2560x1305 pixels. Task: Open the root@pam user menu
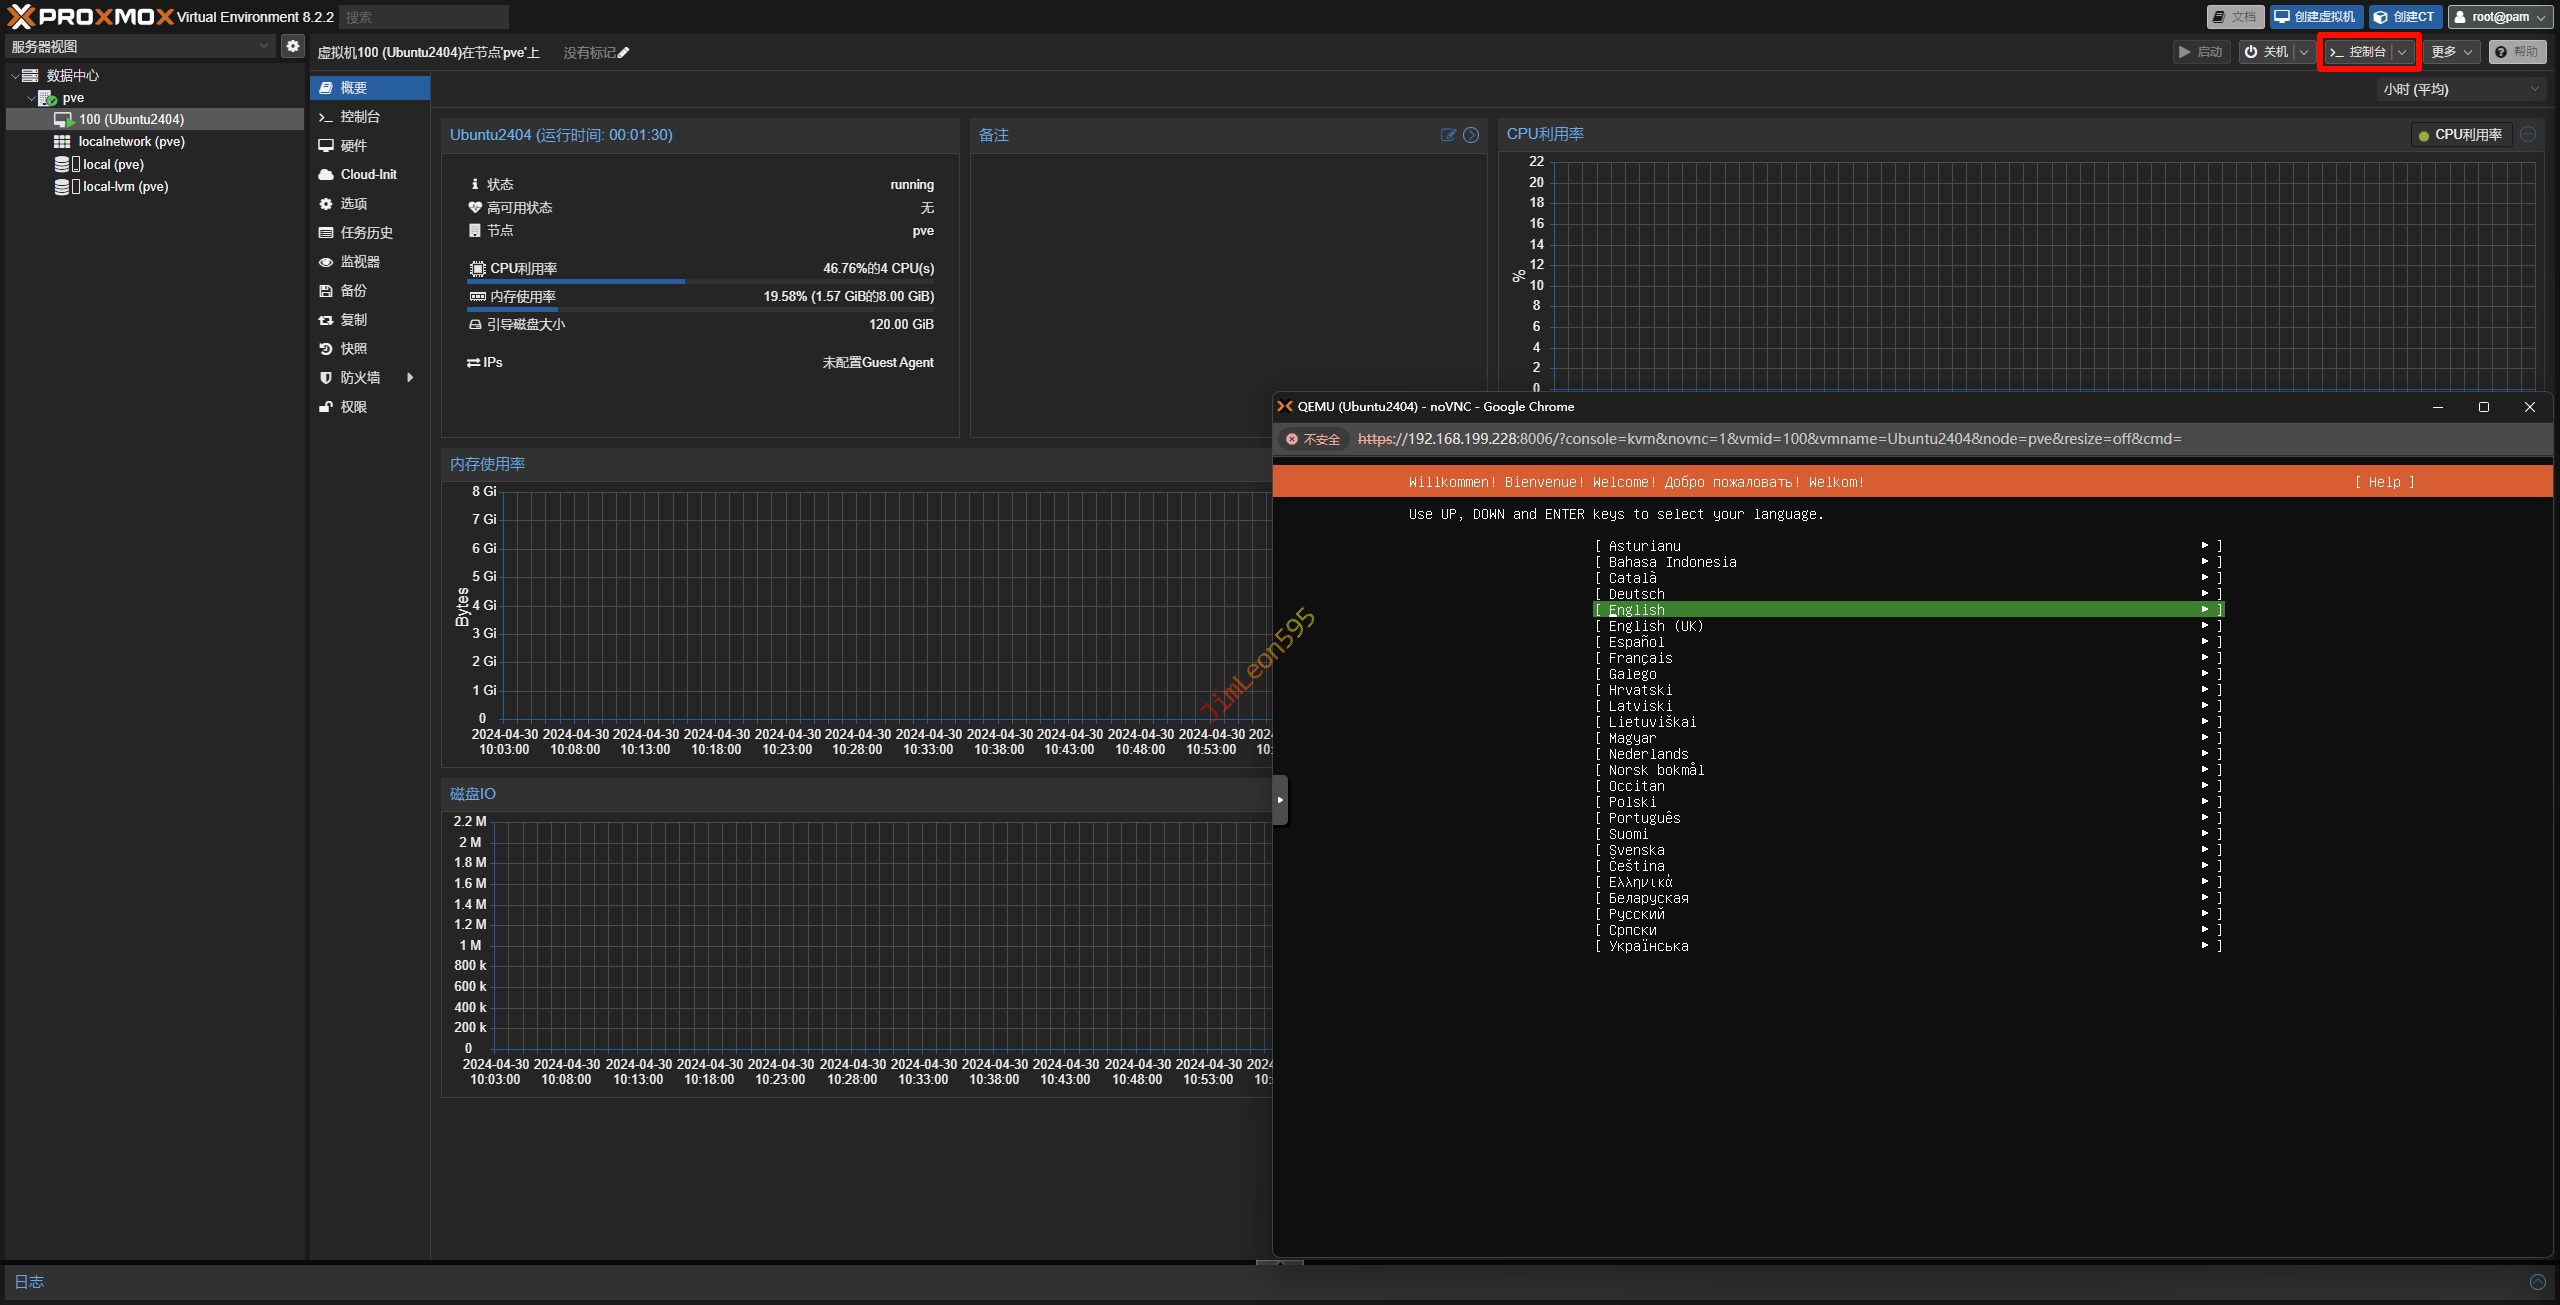tap(2500, 17)
